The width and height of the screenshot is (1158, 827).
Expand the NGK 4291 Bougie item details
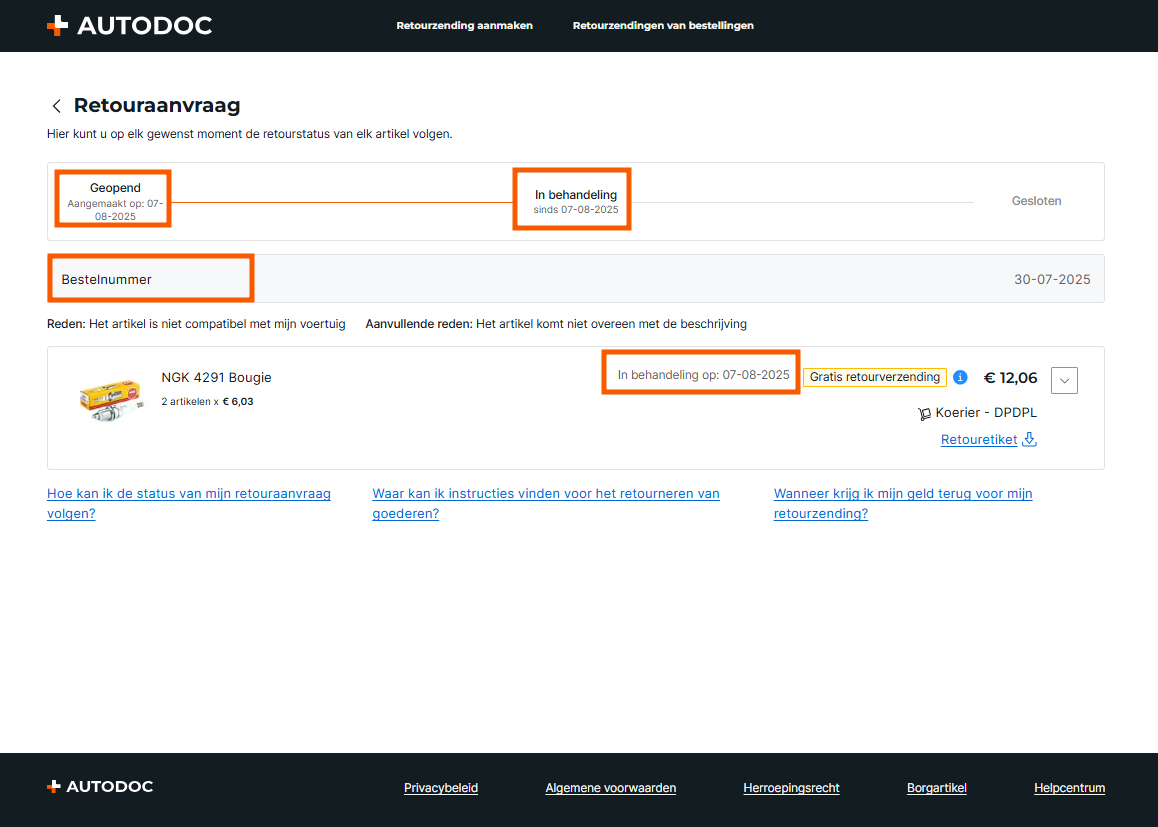click(1064, 380)
